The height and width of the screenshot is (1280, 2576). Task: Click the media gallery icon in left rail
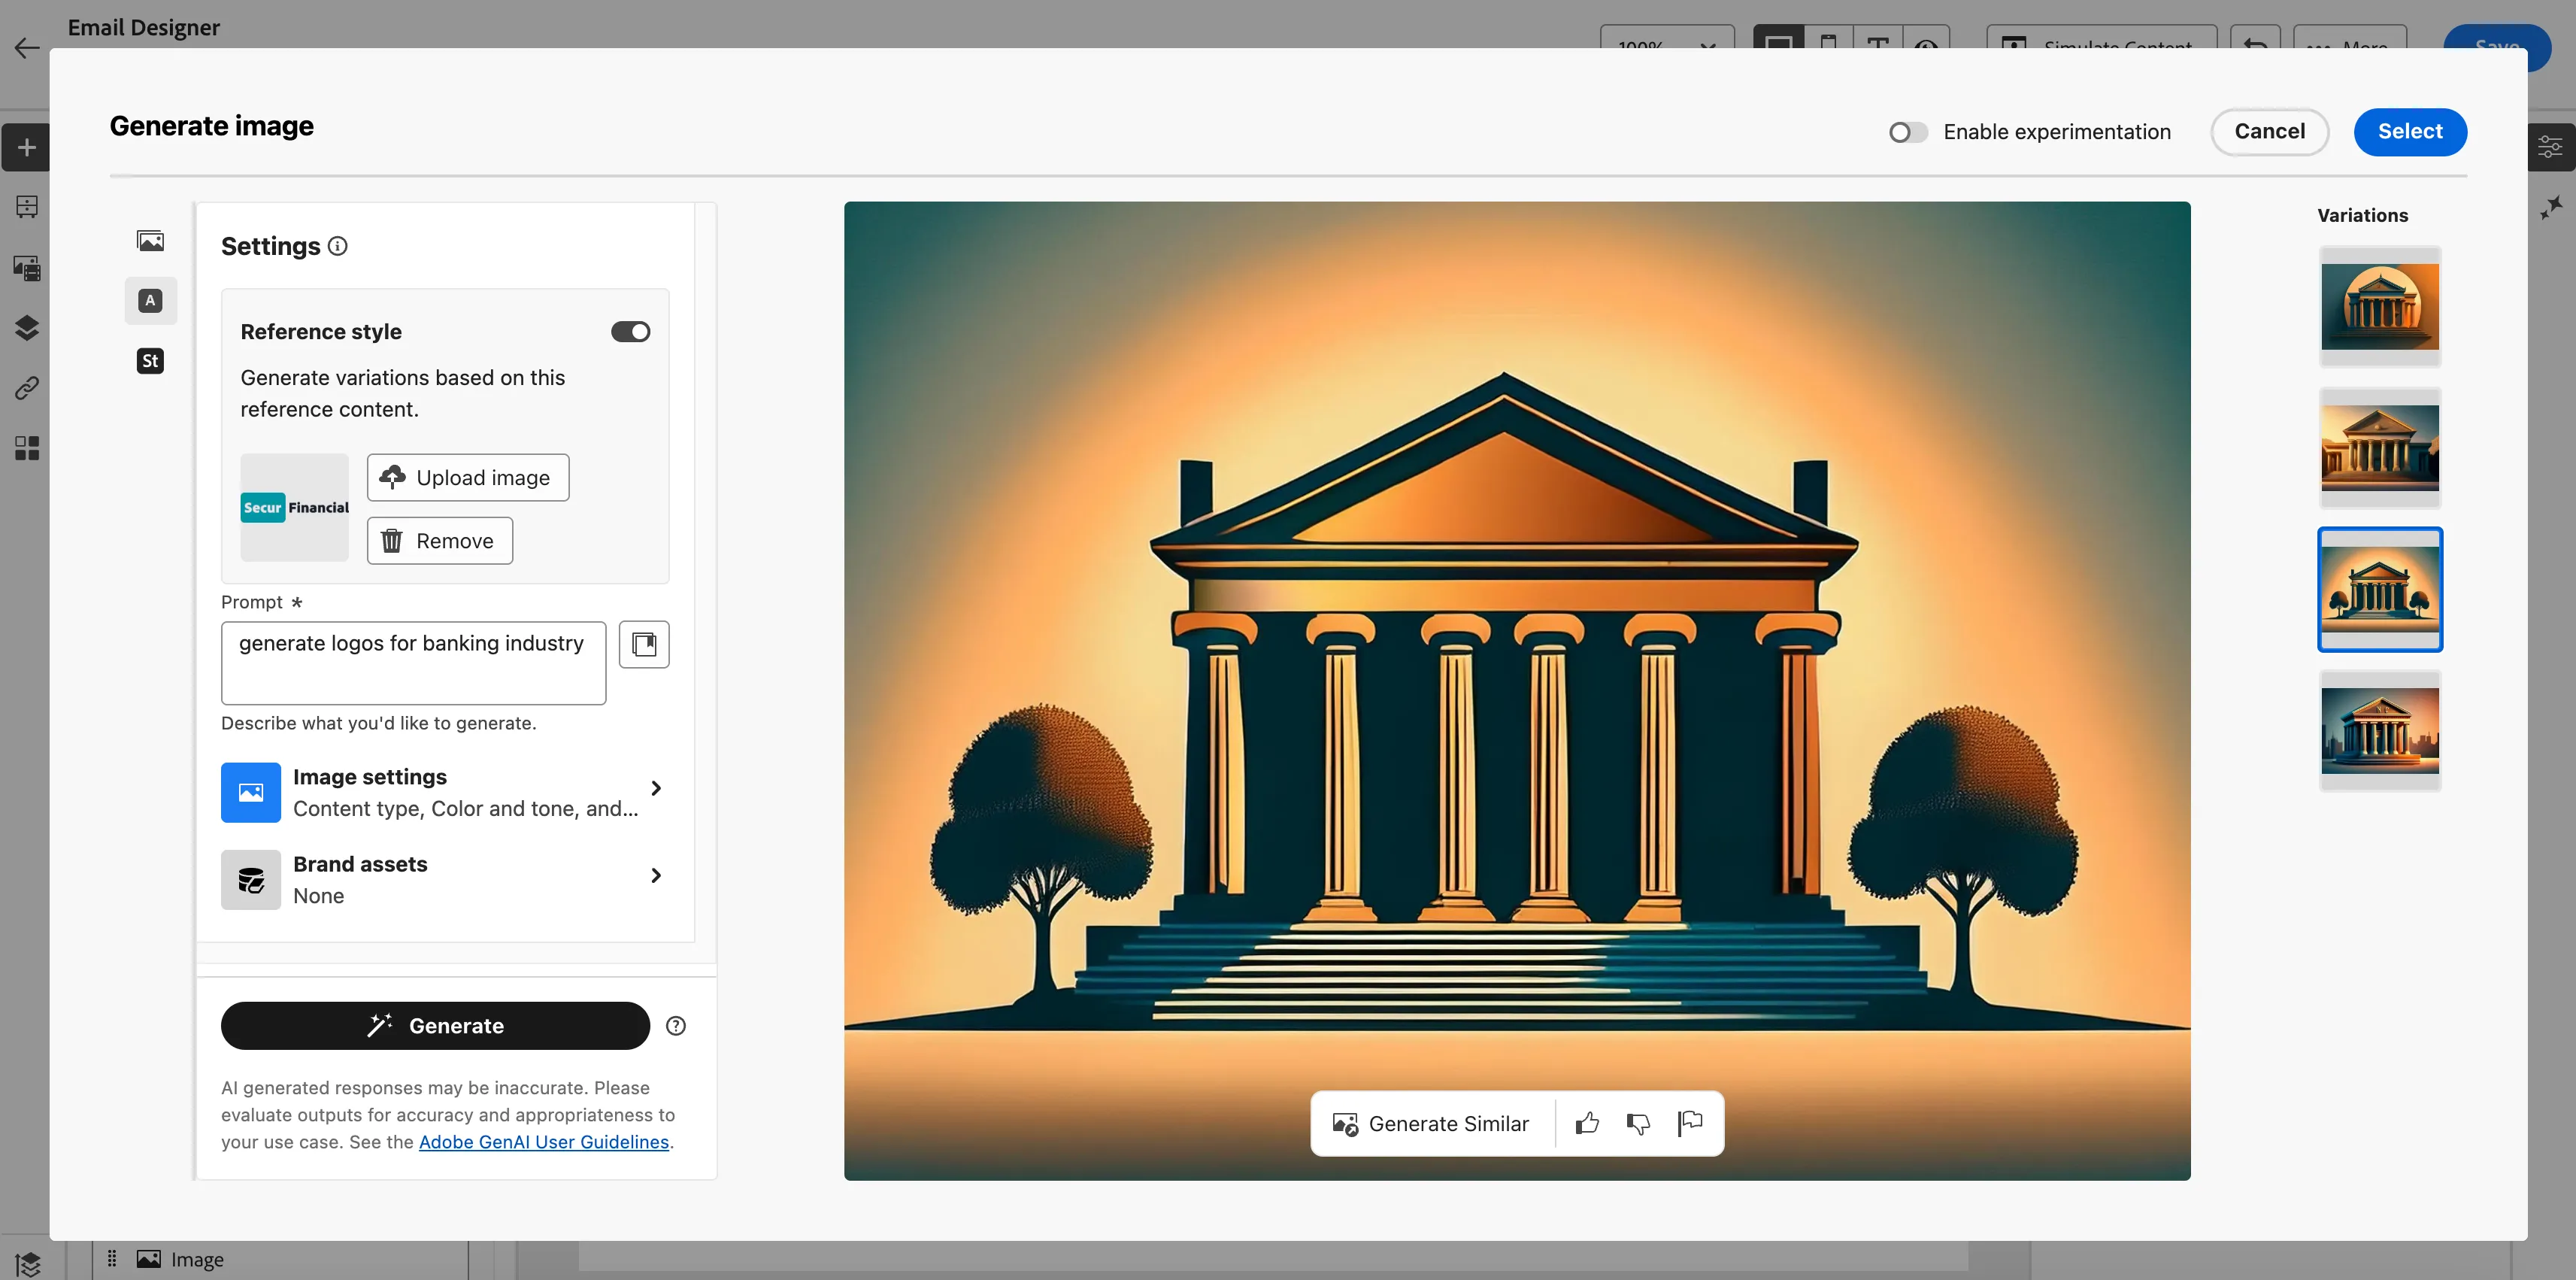[27, 268]
